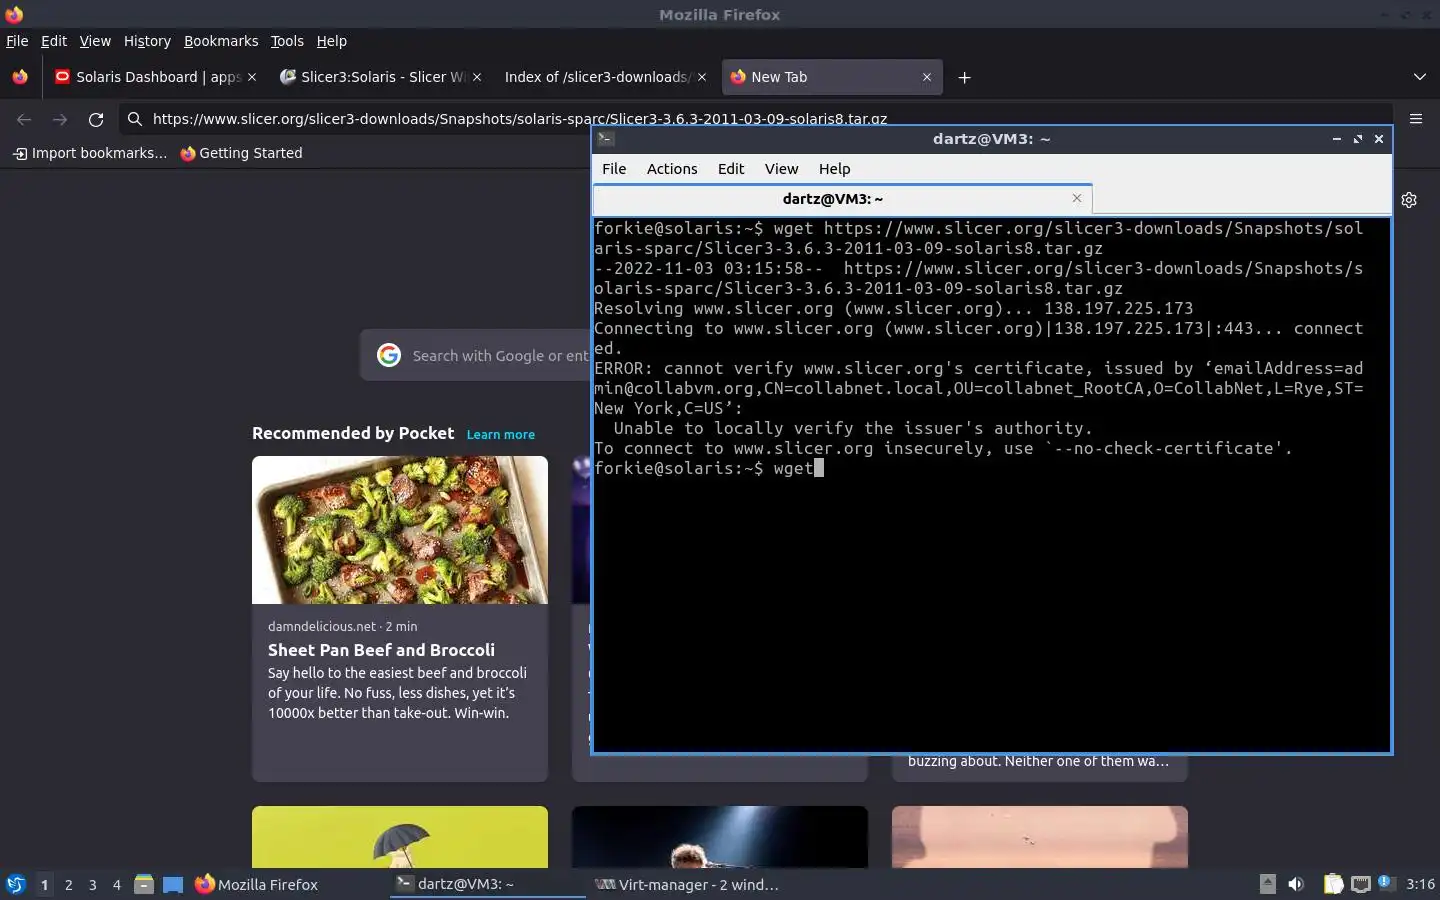This screenshot has height=900, width=1440.
Task: Select the dartz@VM3 terminal tab
Action: coord(842,199)
